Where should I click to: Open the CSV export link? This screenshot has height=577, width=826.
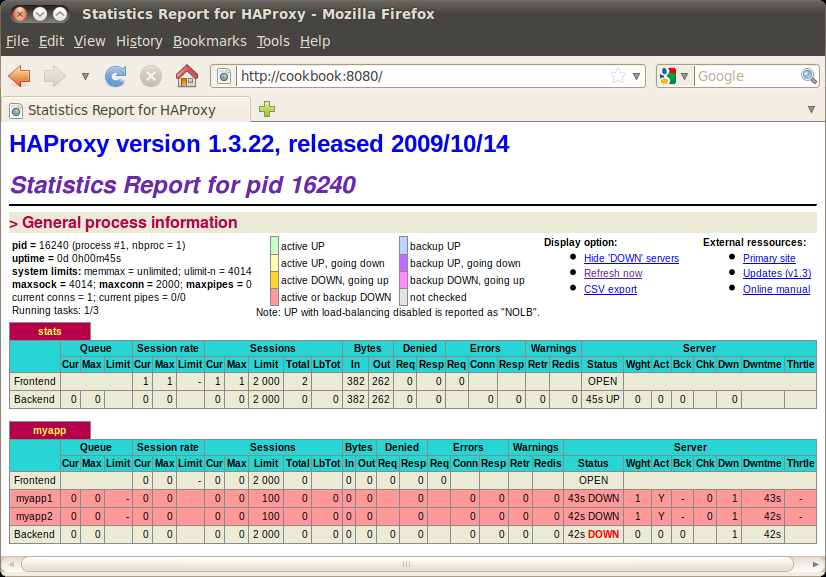coord(610,289)
